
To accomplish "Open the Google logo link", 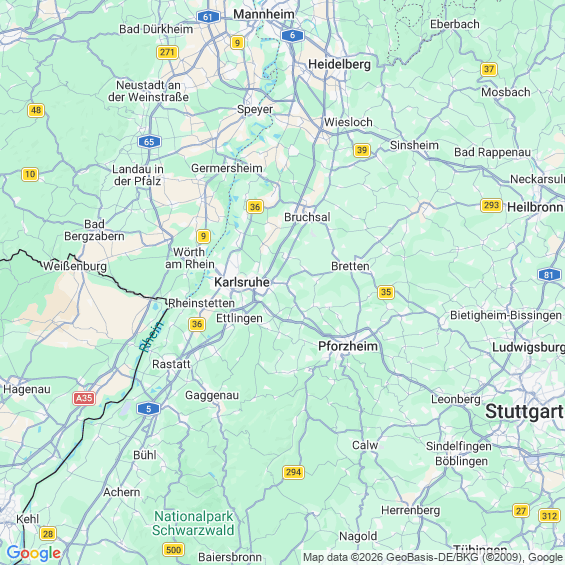I will pos(34,553).
